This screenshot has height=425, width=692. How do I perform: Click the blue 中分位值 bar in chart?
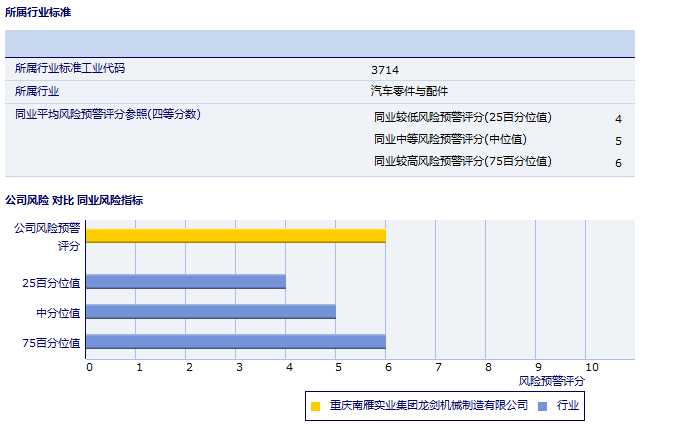[211, 312]
